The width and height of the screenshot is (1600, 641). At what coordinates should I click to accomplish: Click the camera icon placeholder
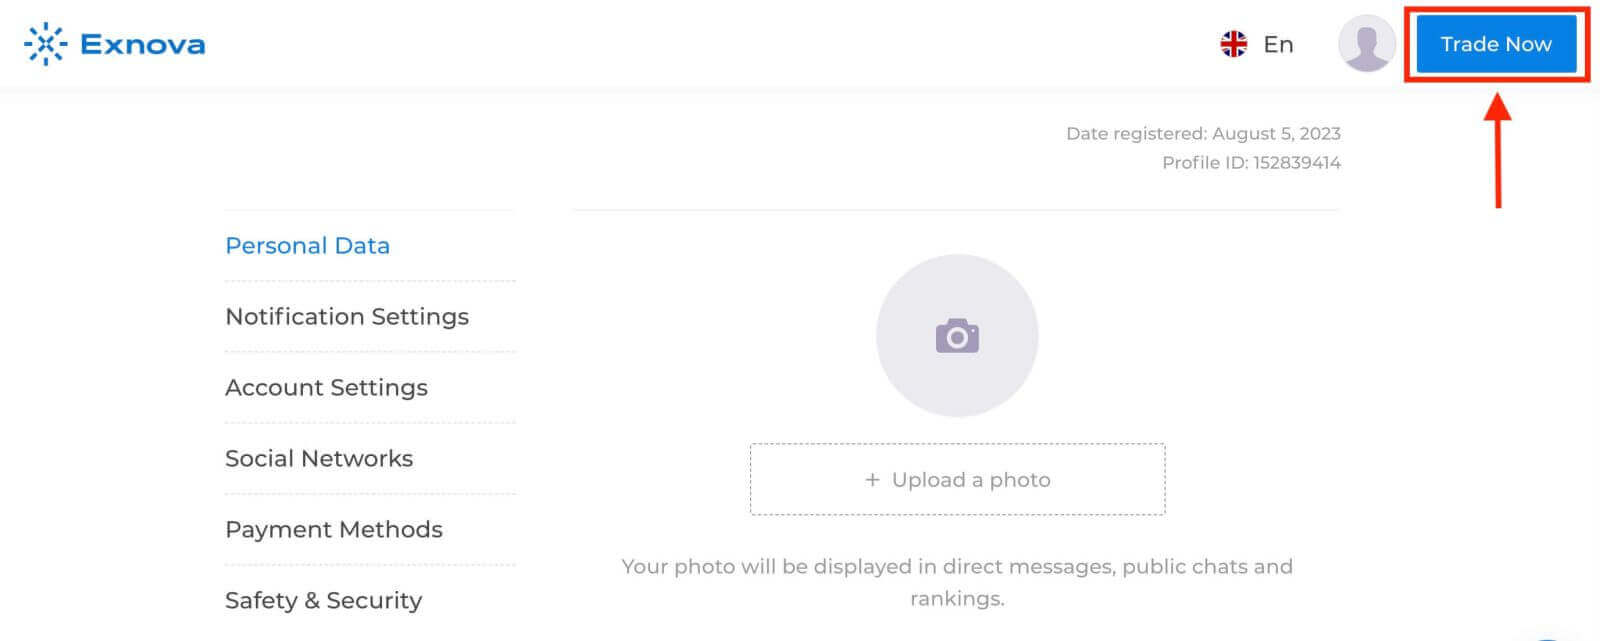click(x=957, y=336)
